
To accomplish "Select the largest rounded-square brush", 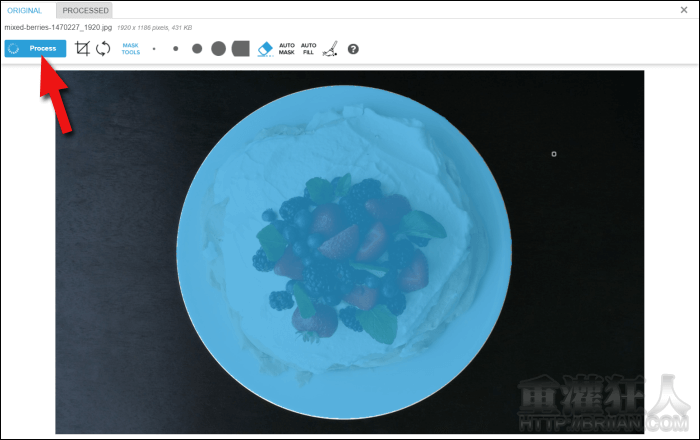I will [240, 48].
